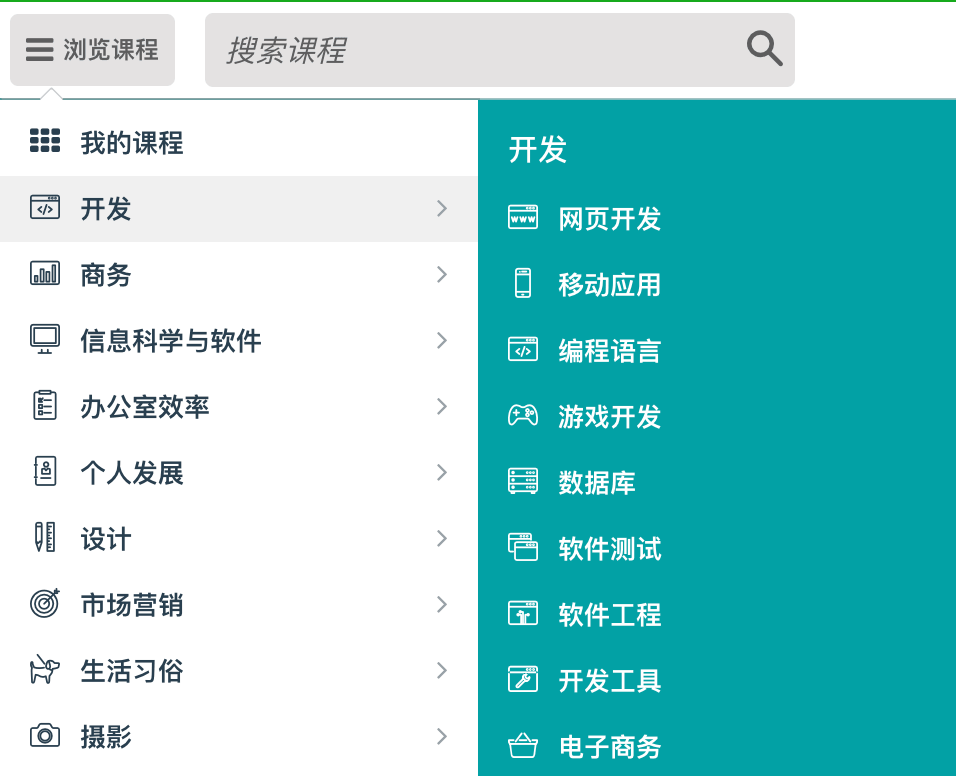Select the 个人发展 menu item
This screenshot has width=956, height=776.
pos(132,473)
